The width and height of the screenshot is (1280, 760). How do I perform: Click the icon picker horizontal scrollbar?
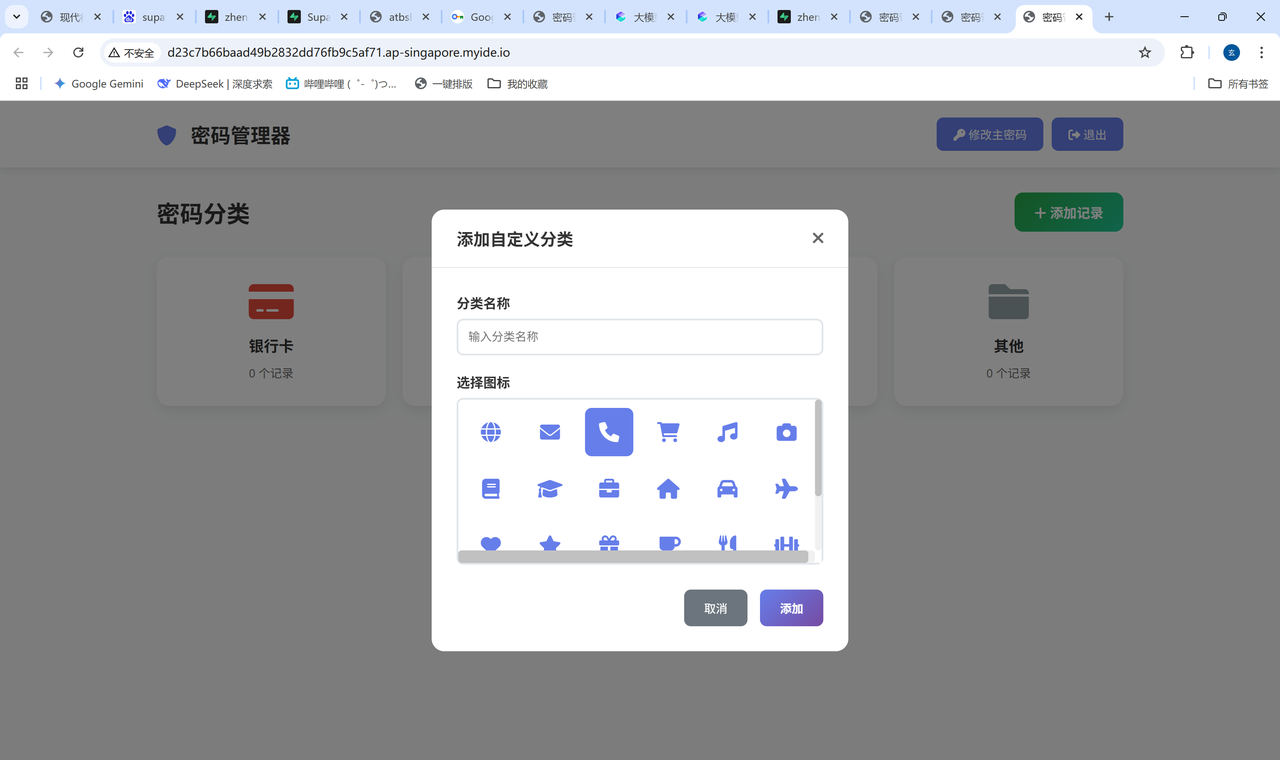633,556
